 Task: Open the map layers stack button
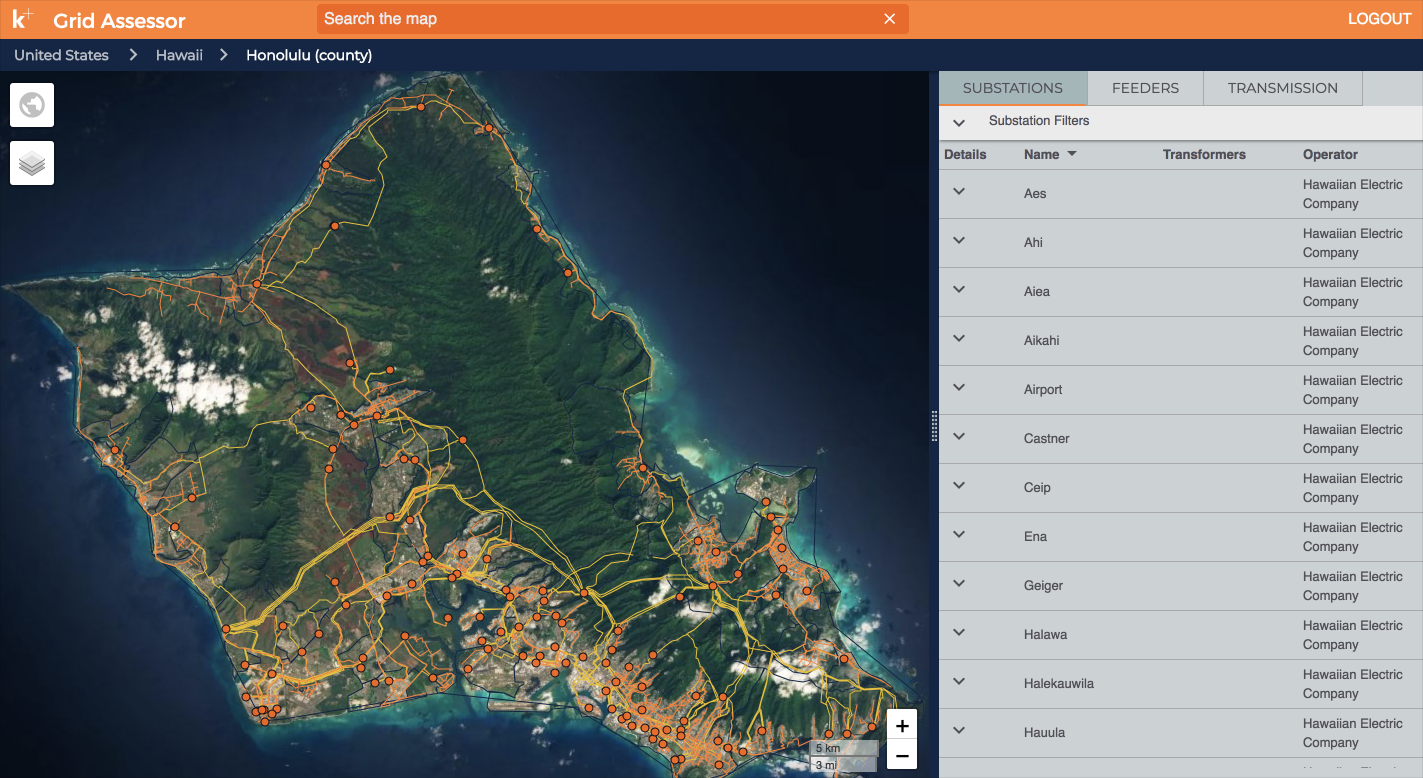point(32,163)
